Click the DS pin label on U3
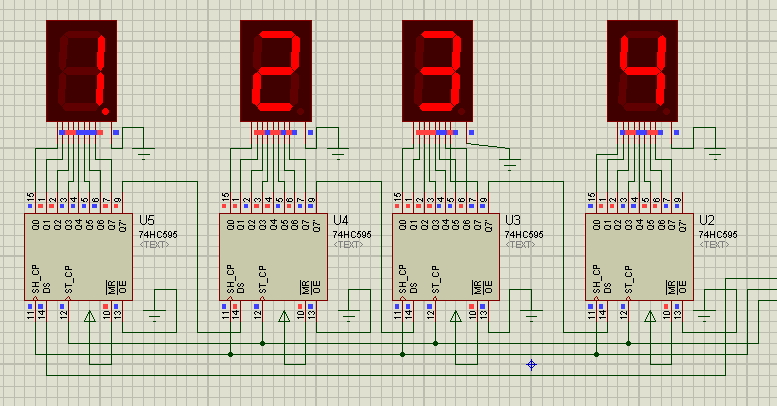Screen dimensions: 777x406 [x=414, y=288]
